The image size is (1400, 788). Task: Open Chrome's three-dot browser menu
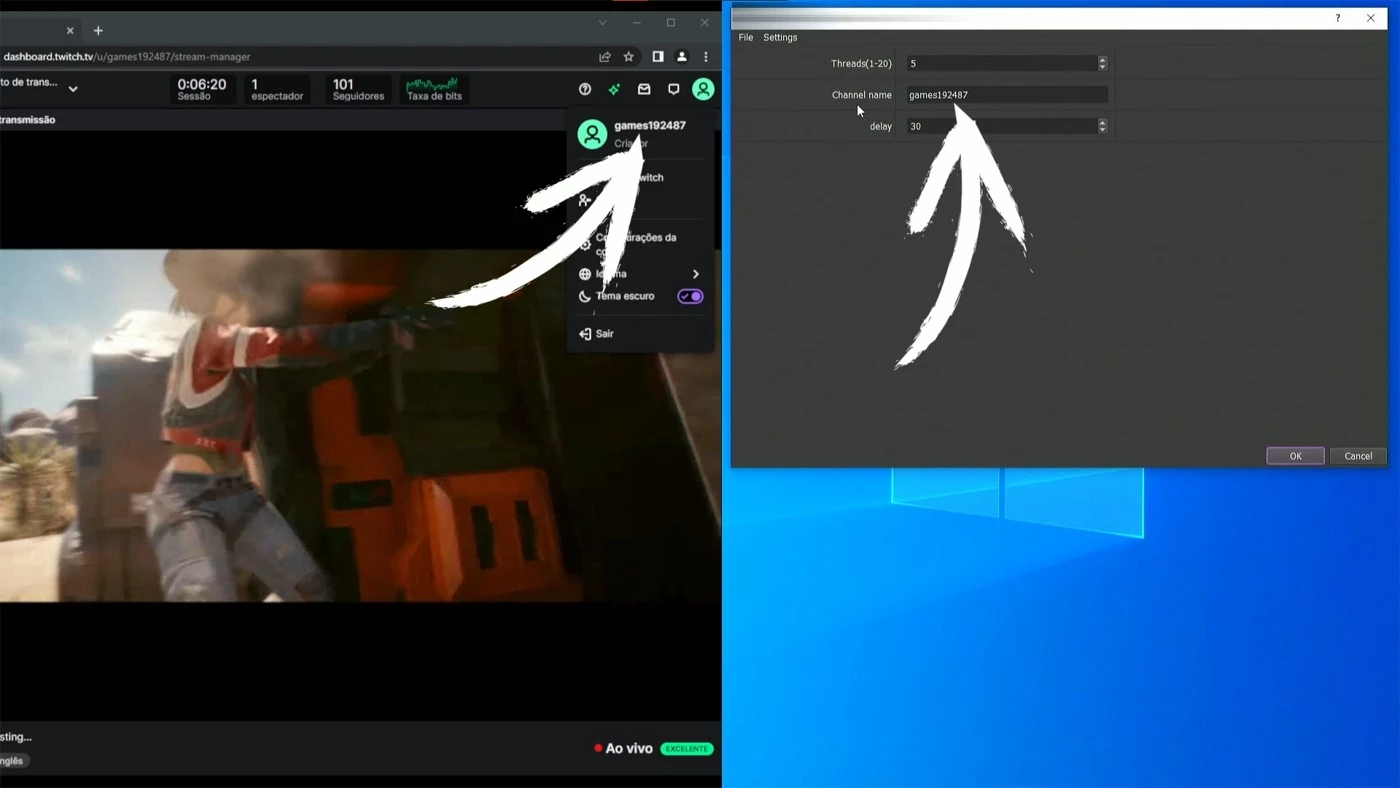point(705,57)
